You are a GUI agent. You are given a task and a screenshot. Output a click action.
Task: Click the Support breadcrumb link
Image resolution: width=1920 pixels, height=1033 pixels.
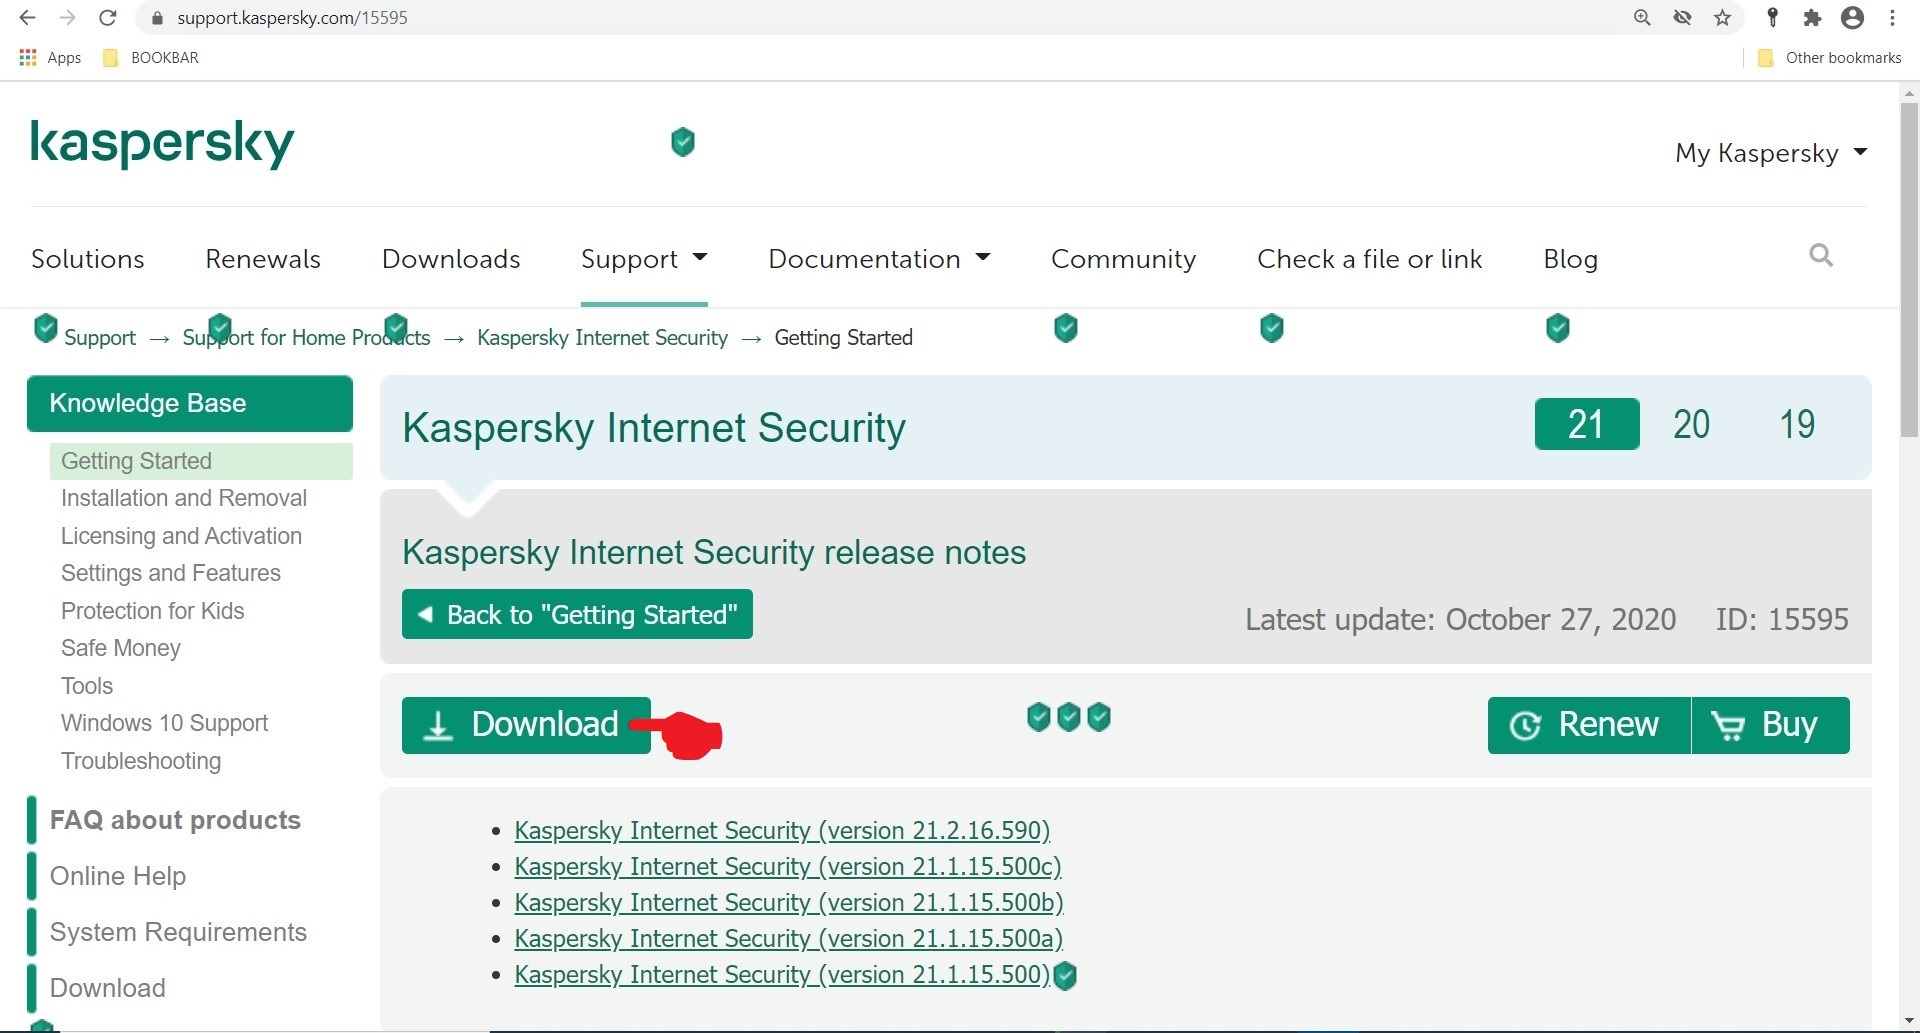(100, 338)
